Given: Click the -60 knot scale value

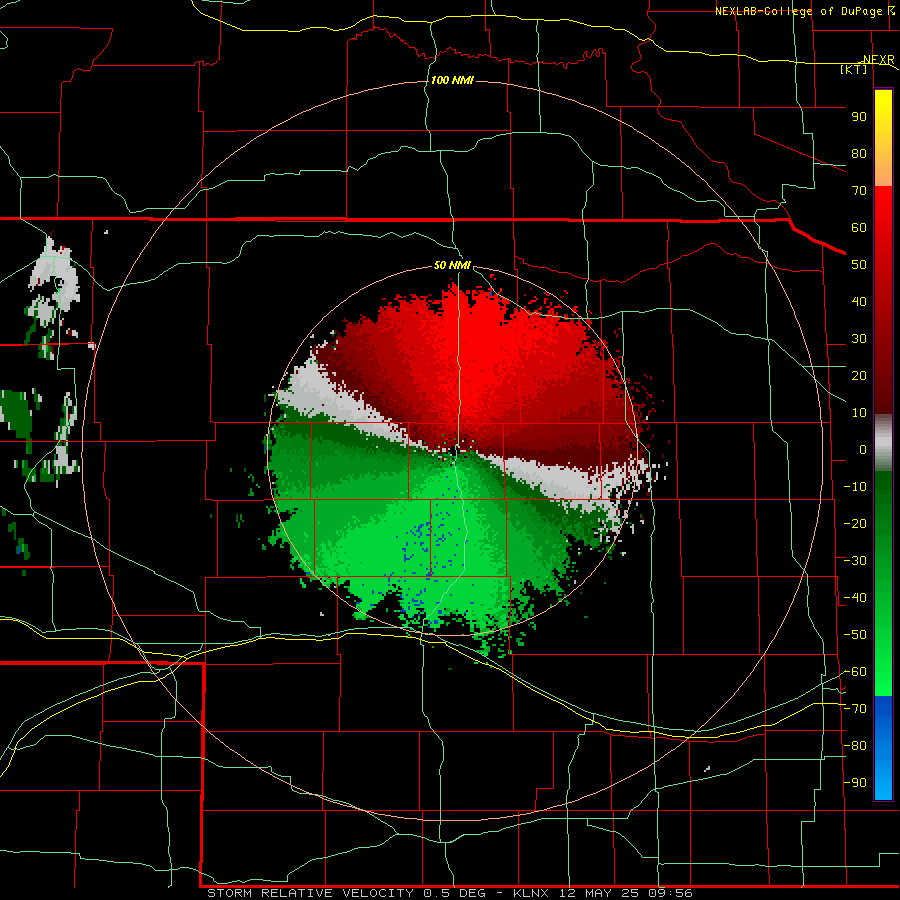Looking at the screenshot, I should [x=855, y=672].
